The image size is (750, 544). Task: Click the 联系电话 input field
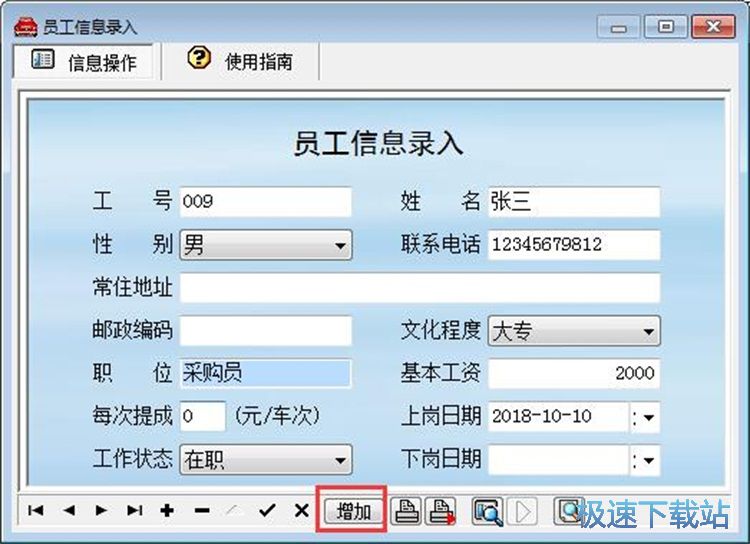pos(574,245)
